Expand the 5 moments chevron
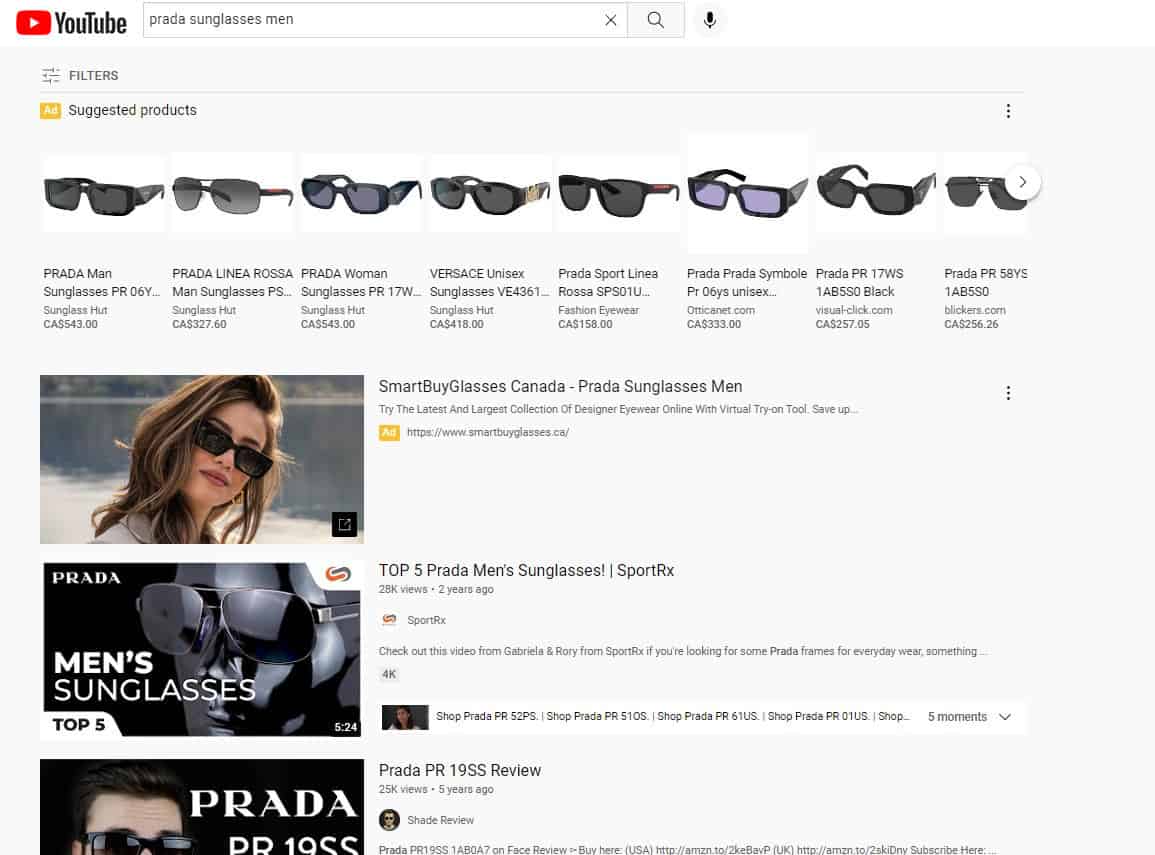 pyautogui.click(x=1005, y=717)
